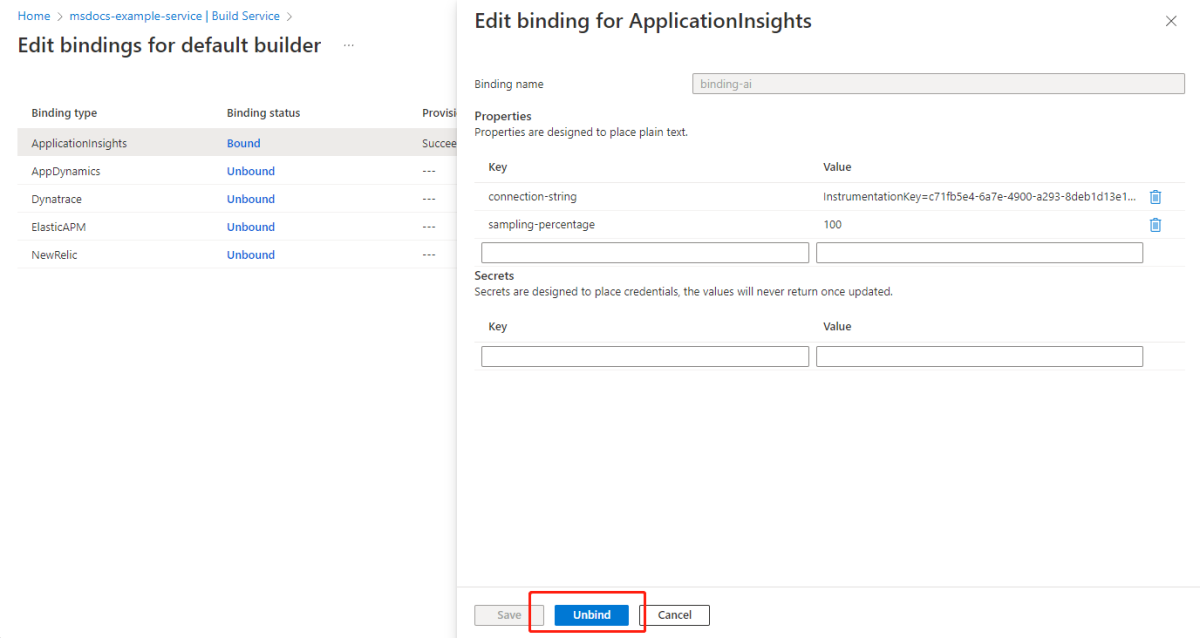The width and height of the screenshot is (1200, 638).
Task: Open msdocs-example-service Build Service breadcrumb
Action: (175, 16)
